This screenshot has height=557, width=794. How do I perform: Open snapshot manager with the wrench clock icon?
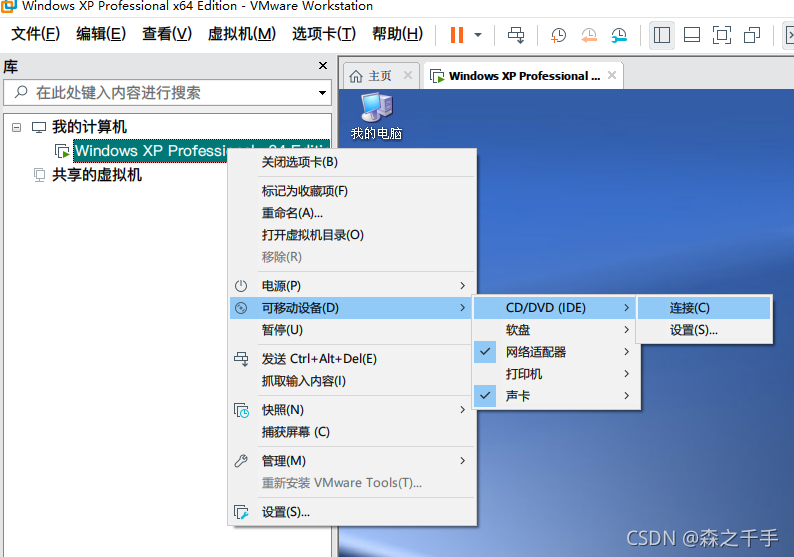[619, 35]
